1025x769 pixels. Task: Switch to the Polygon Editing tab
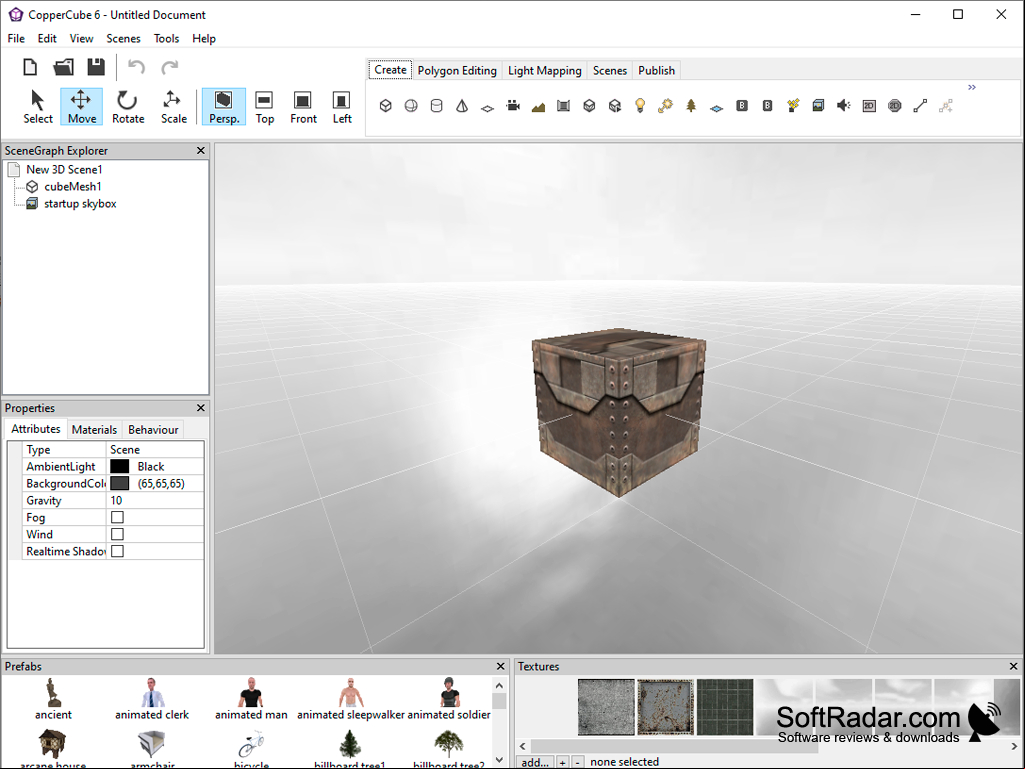[x=457, y=71]
